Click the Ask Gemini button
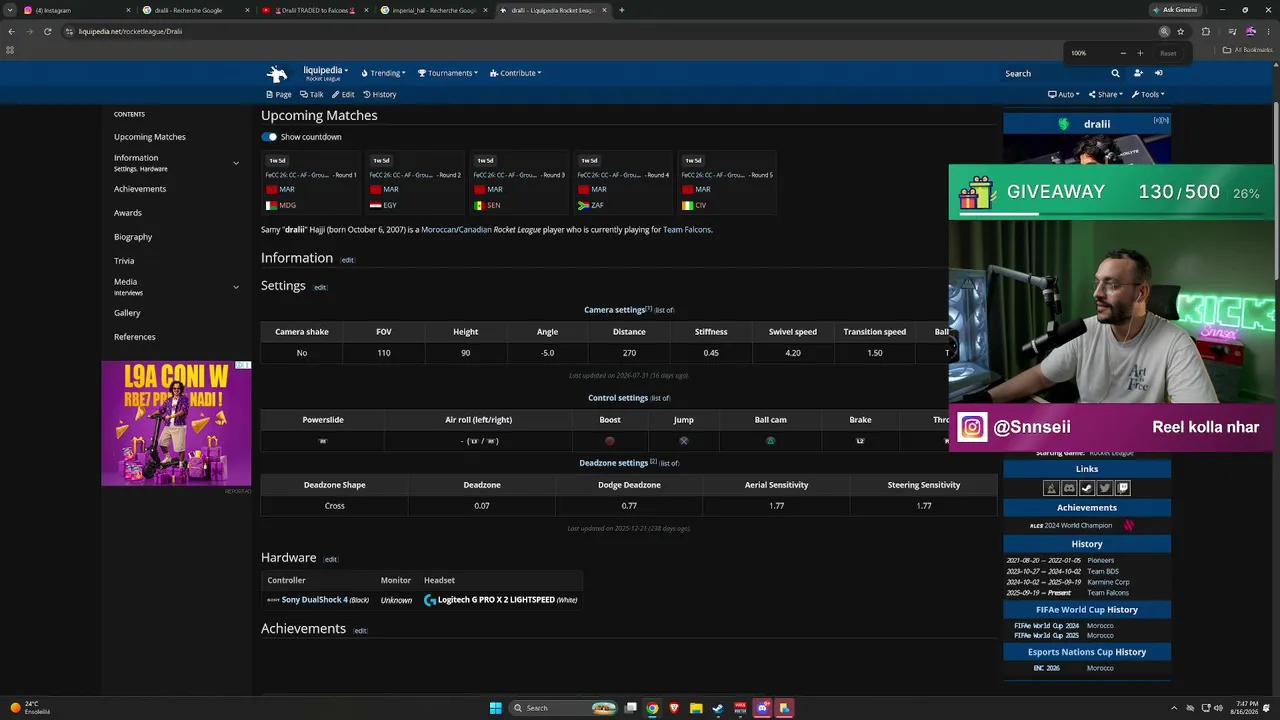Viewport: 1280px width, 720px height. 1174,10
